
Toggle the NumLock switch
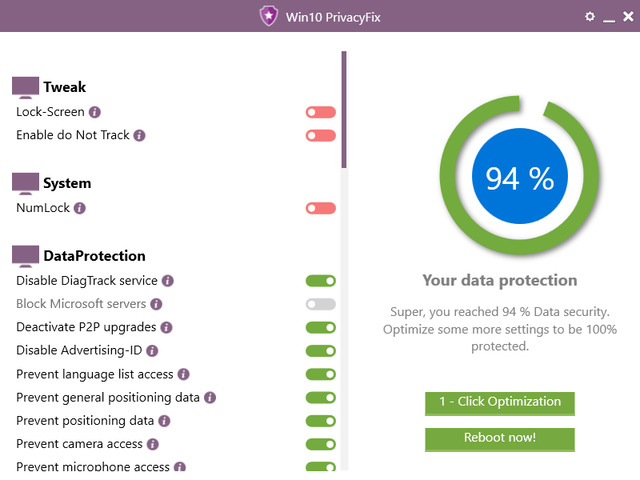coord(321,208)
